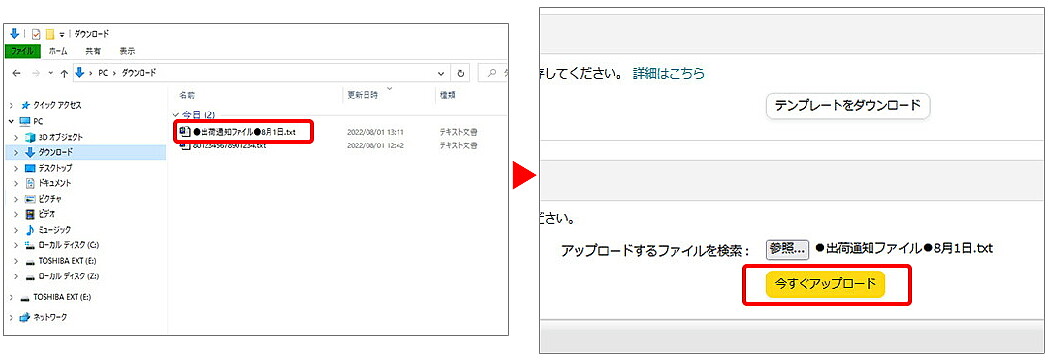Click the ネットワーク icon in sidebar
This screenshot has width=1050, height=360.
(25, 317)
